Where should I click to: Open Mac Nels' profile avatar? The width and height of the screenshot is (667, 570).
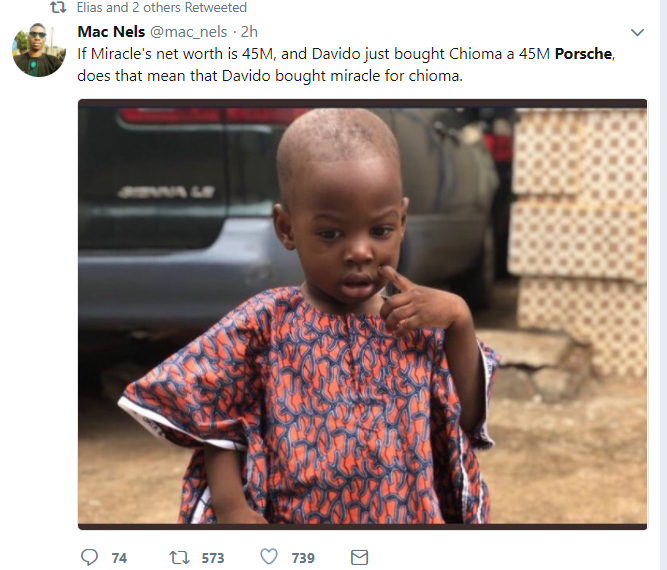pos(40,50)
